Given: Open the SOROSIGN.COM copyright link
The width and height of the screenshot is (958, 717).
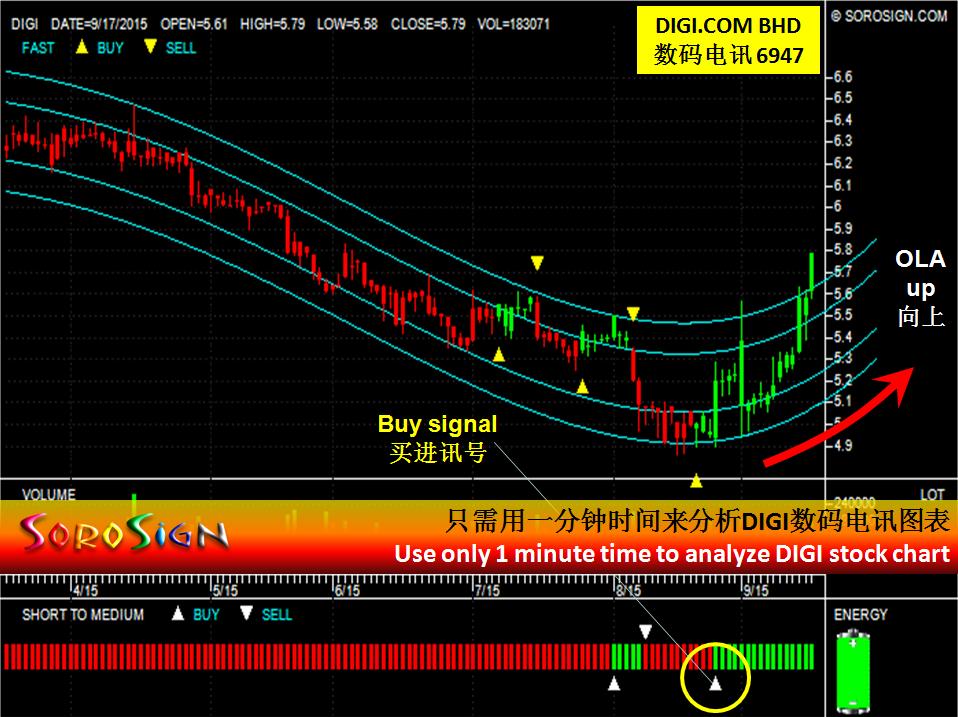Looking at the screenshot, I should click(889, 16).
